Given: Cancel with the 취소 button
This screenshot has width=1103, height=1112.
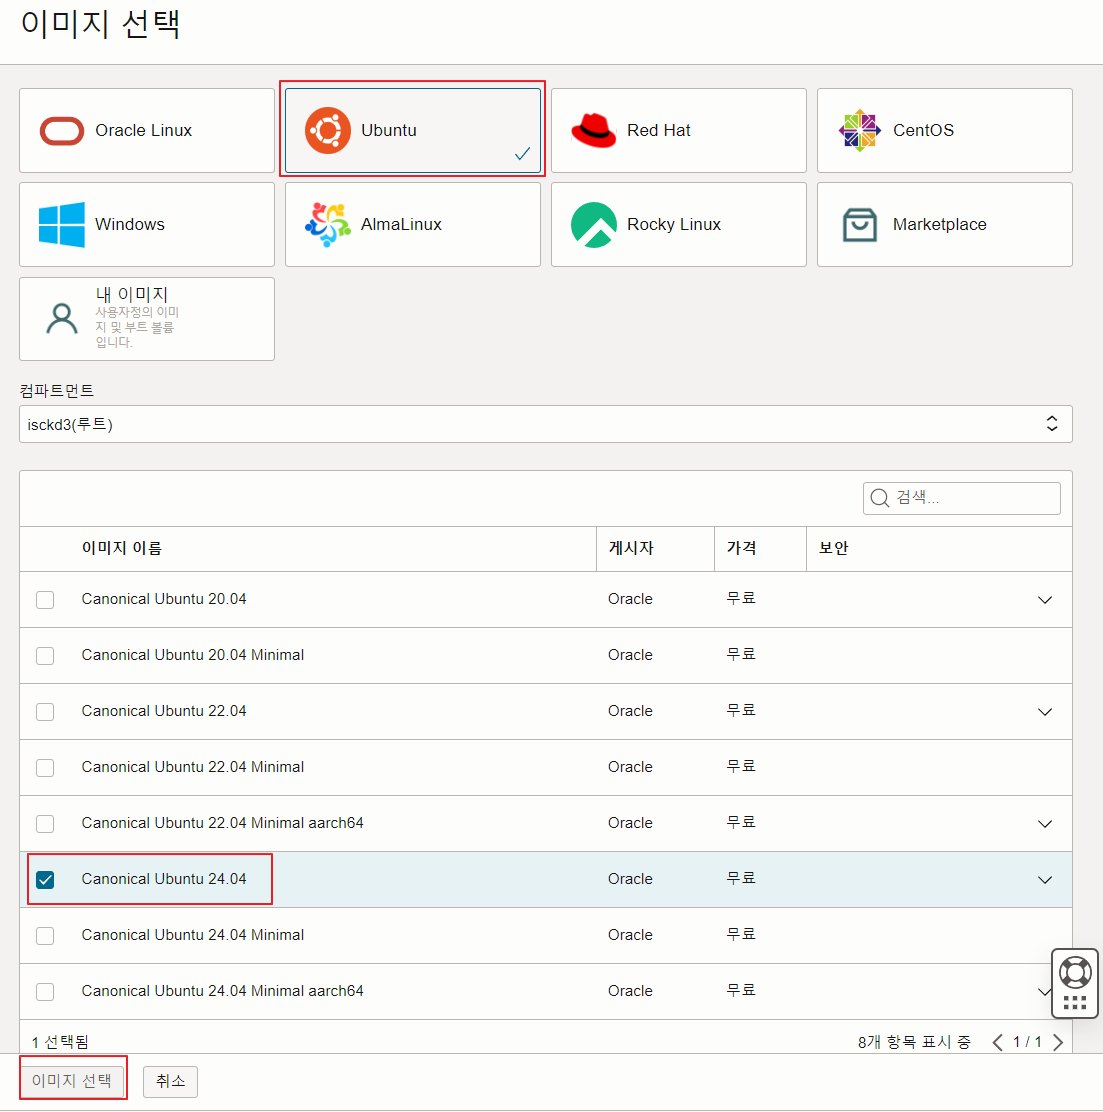Looking at the screenshot, I should coord(170,1081).
